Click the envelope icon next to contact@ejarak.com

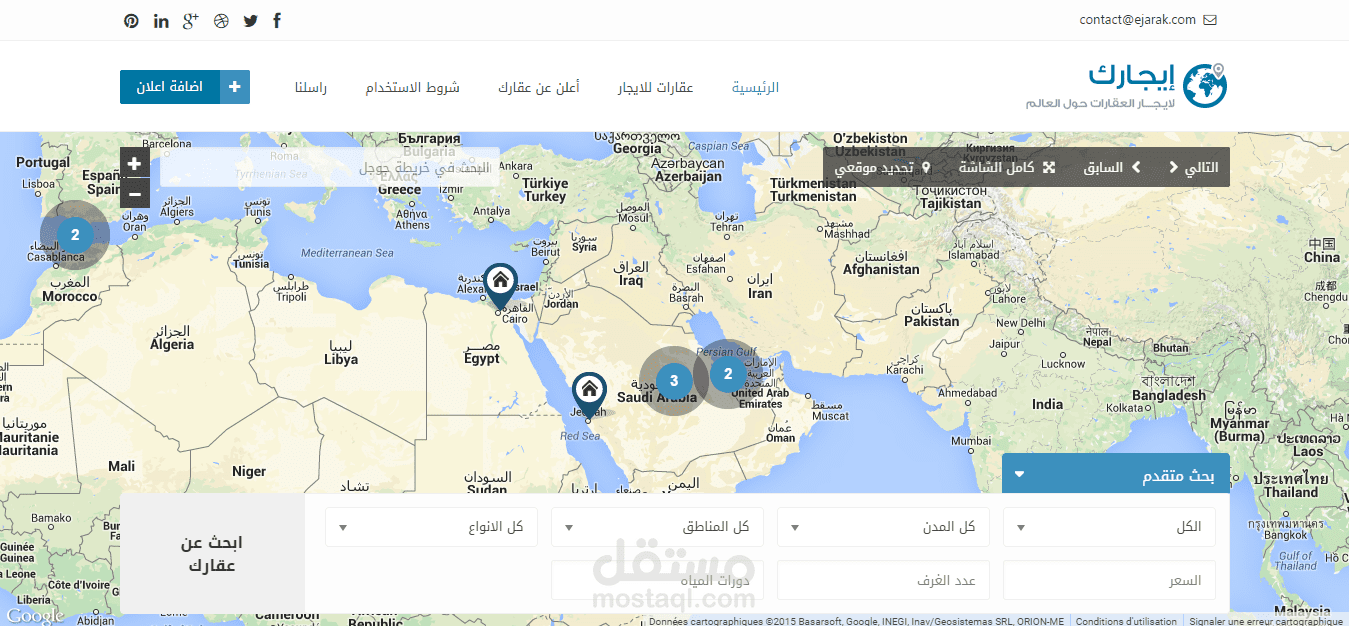click(x=1210, y=19)
